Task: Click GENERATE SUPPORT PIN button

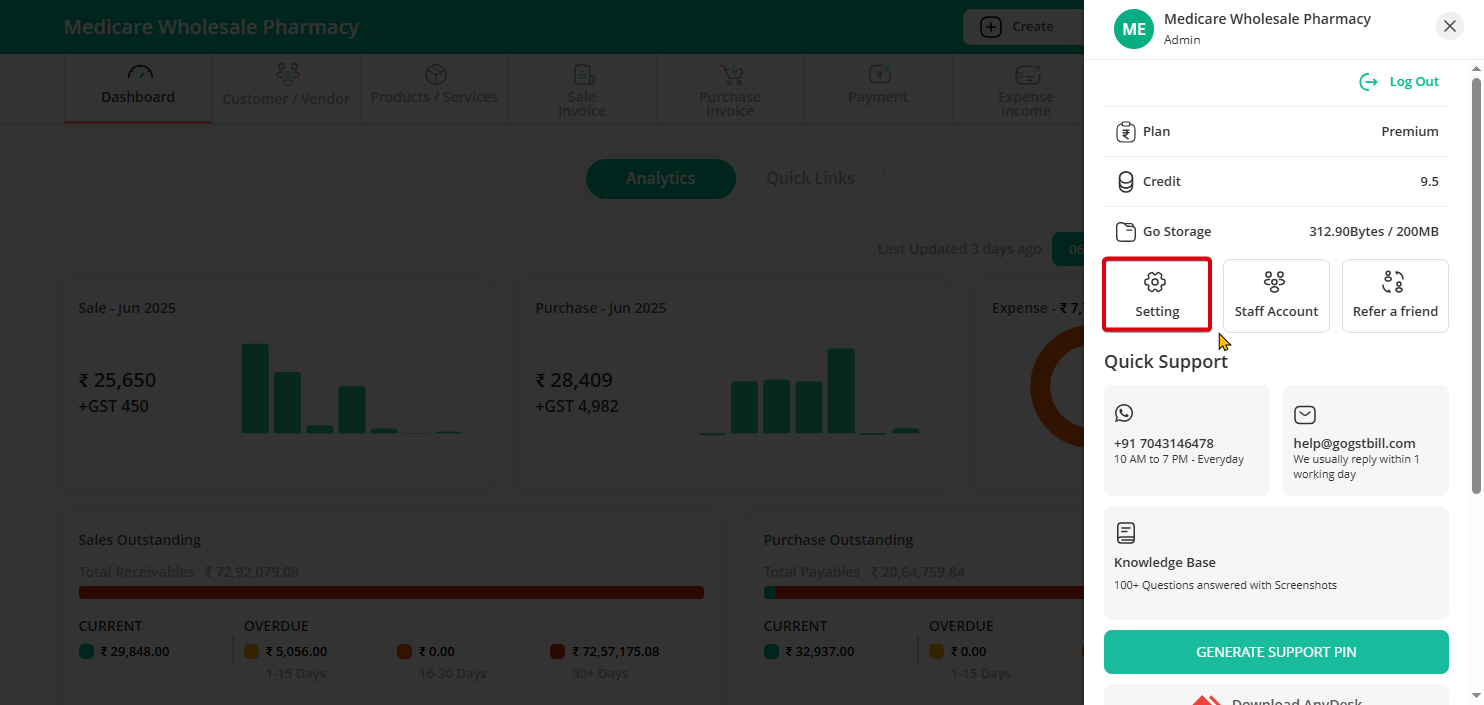Action: point(1276,652)
